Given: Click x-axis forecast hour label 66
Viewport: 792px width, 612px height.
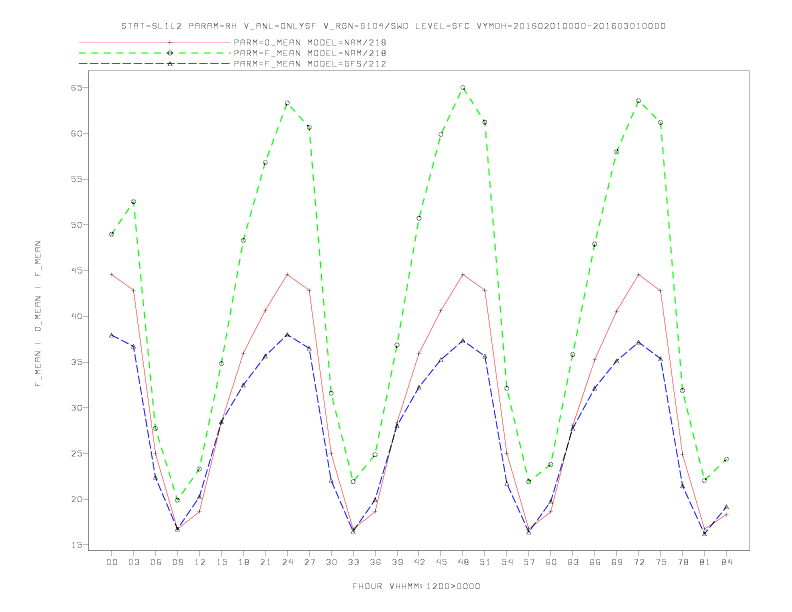Looking at the screenshot, I should coord(595,562).
